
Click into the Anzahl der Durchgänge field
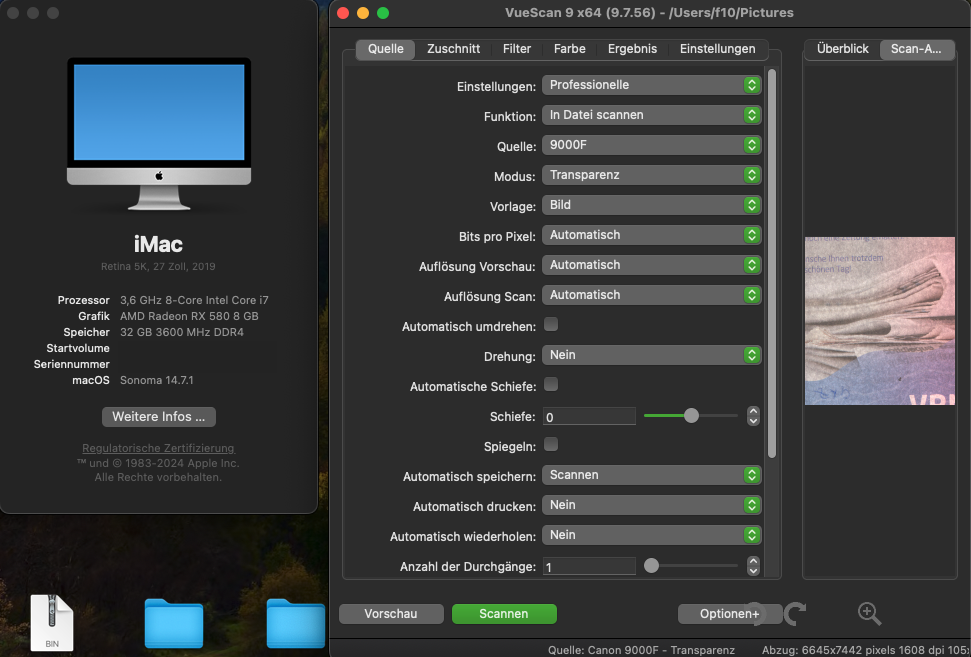pyautogui.click(x=589, y=566)
